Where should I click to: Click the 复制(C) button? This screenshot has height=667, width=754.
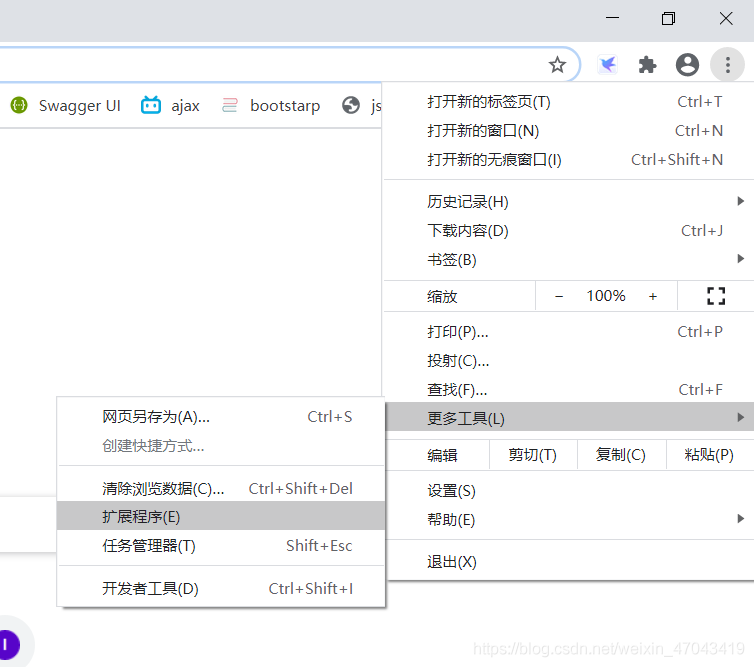tap(621, 455)
